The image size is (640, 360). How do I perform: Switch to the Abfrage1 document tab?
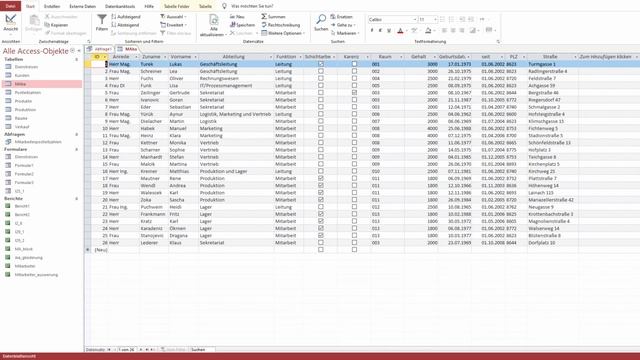100,49
